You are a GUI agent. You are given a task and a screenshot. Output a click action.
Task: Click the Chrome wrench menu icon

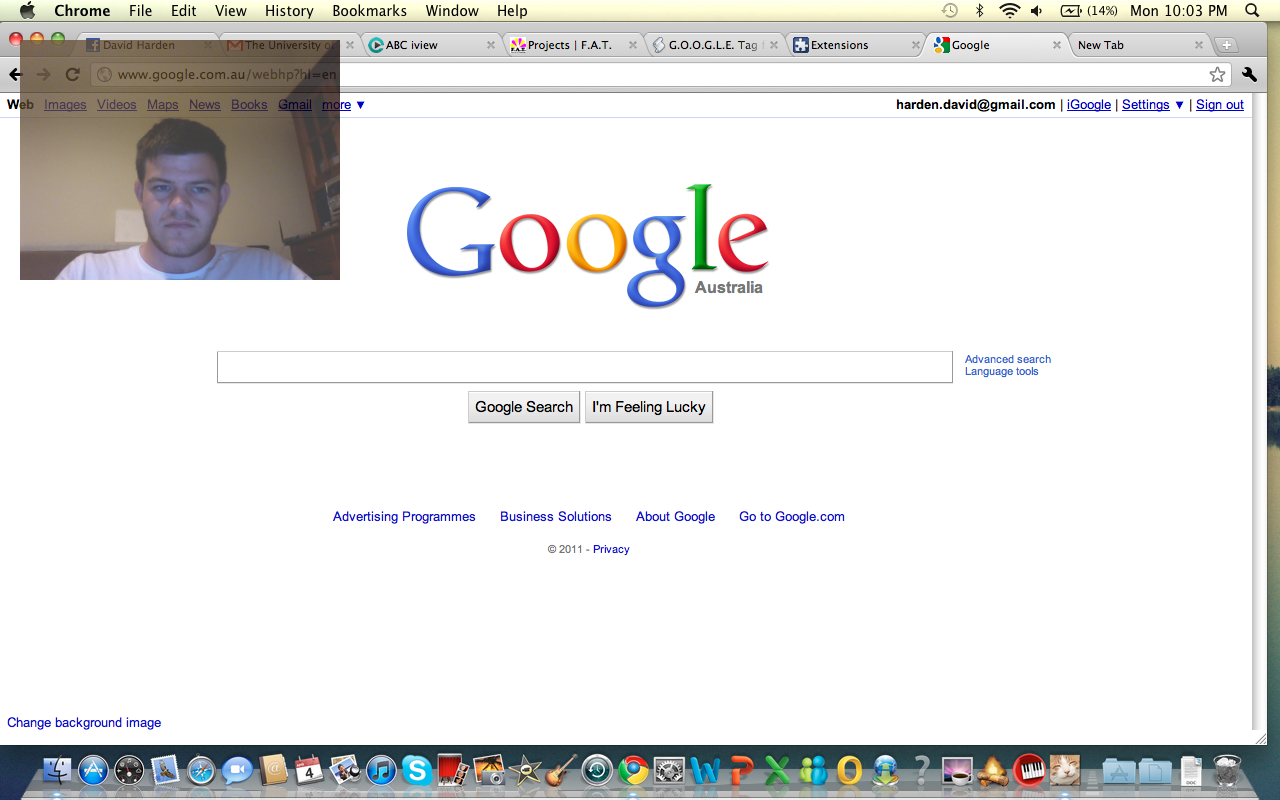tap(1249, 74)
